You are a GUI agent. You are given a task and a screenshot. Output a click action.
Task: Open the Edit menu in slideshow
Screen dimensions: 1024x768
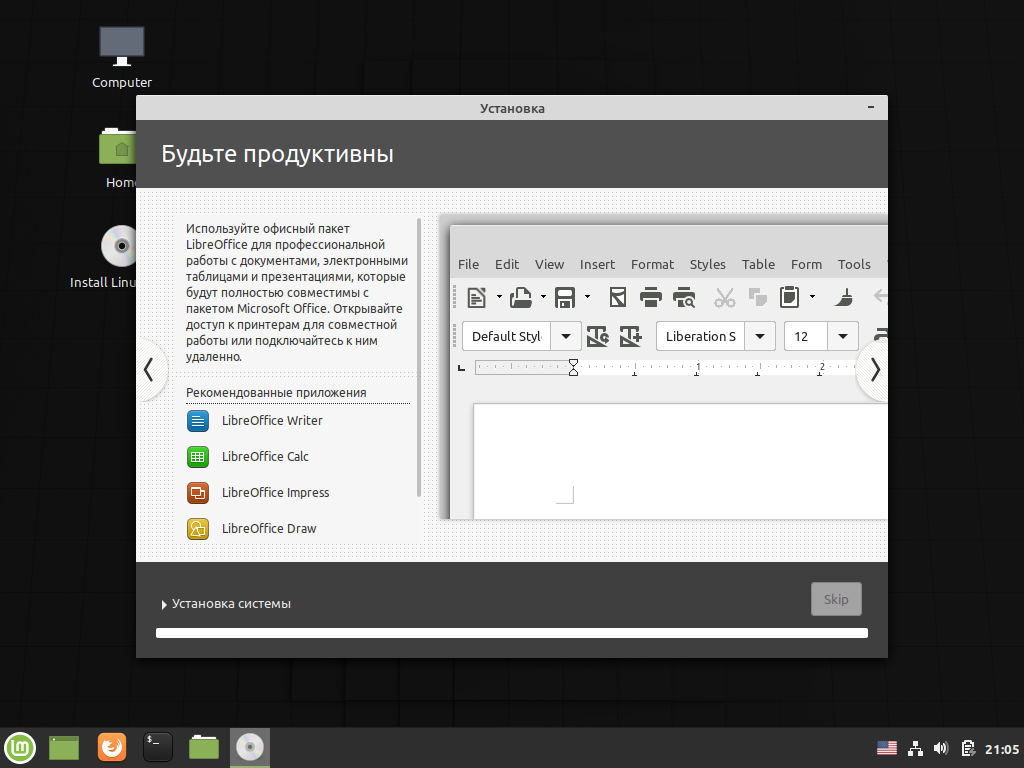point(507,264)
